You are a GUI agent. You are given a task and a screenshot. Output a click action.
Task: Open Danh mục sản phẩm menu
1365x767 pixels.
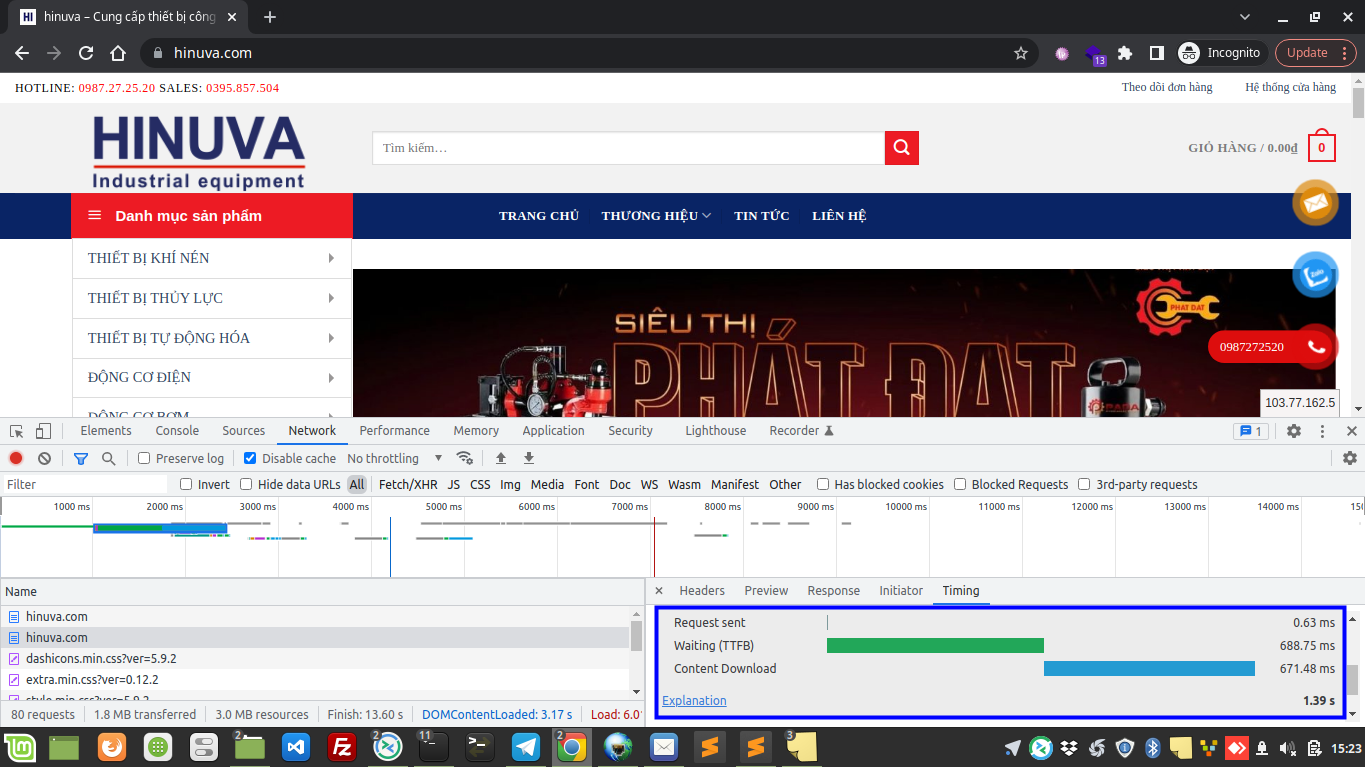tap(212, 216)
